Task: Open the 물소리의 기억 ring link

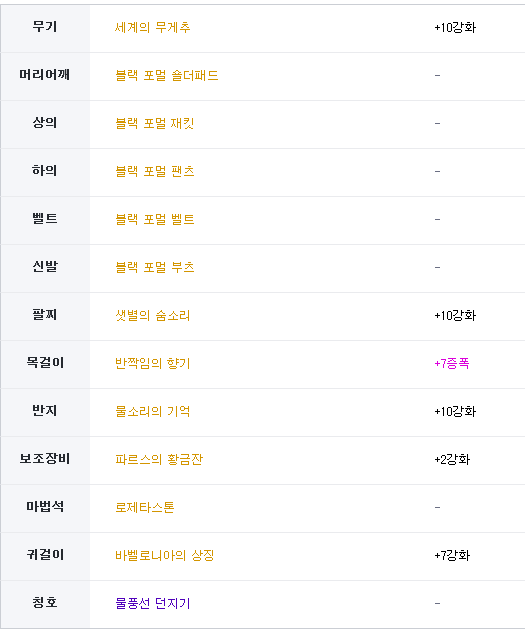Action: point(152,411)
